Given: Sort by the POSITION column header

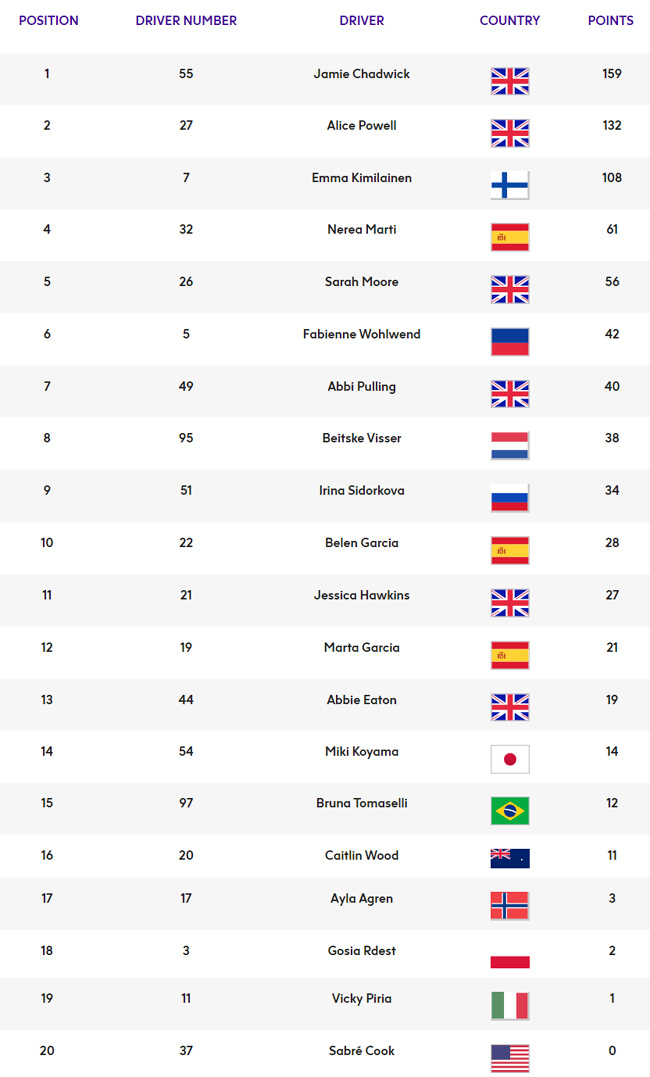Looking at the screenshot, I should click(48, 21).
